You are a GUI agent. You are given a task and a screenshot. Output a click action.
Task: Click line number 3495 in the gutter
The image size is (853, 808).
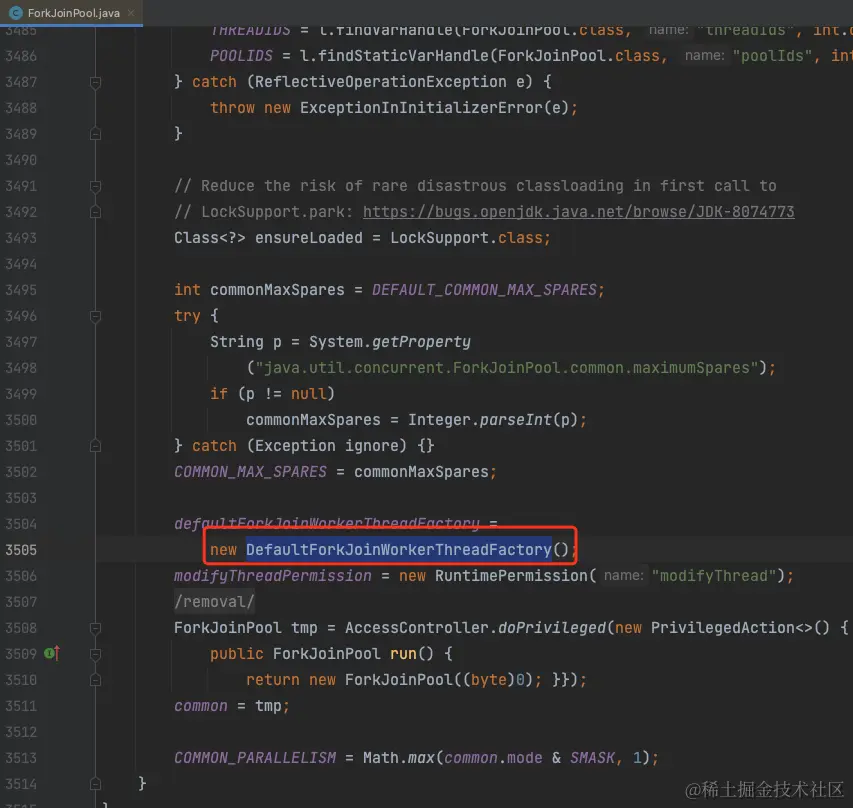(x=21, y=290)
